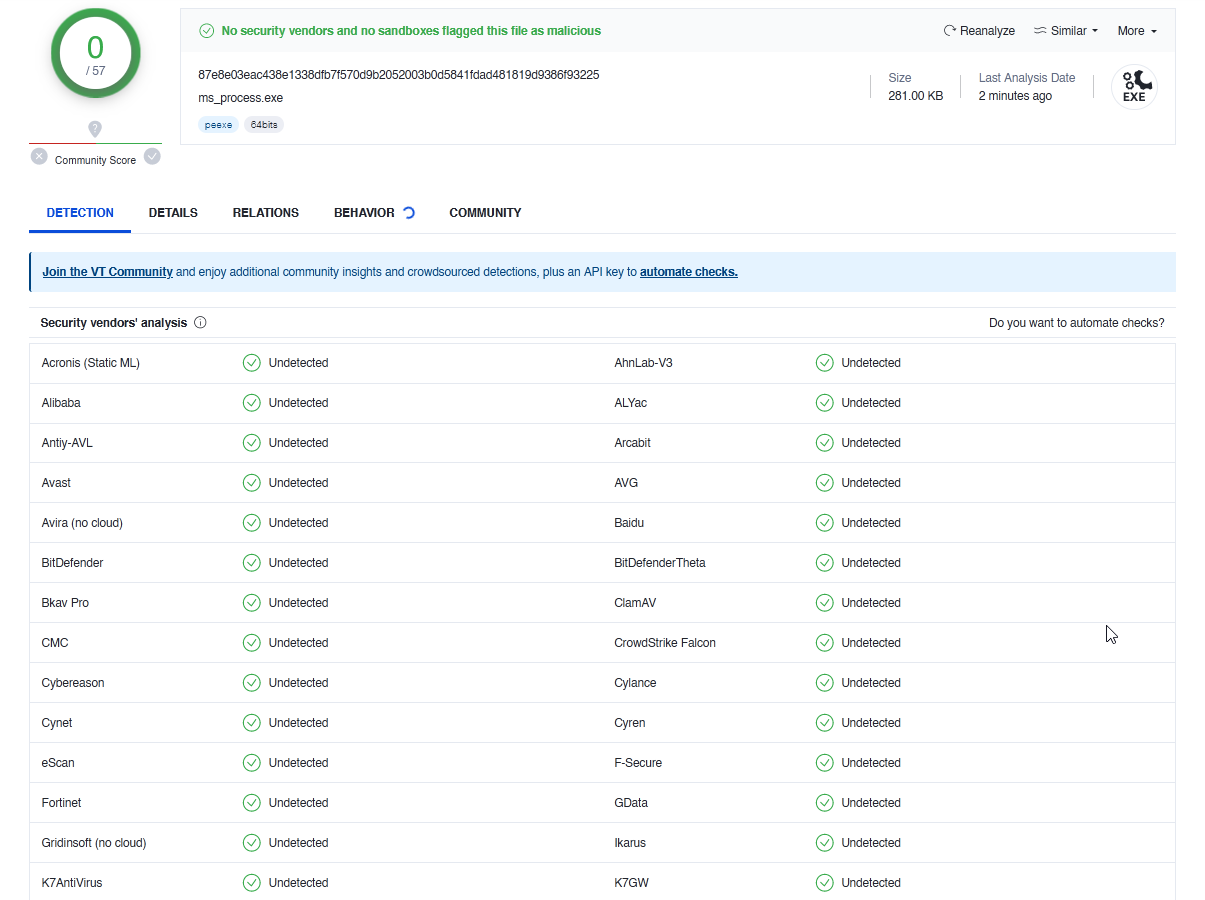Screen dimensions: 1205x900
Task: Click the GData vendor name
Action: tap(631, 803)
